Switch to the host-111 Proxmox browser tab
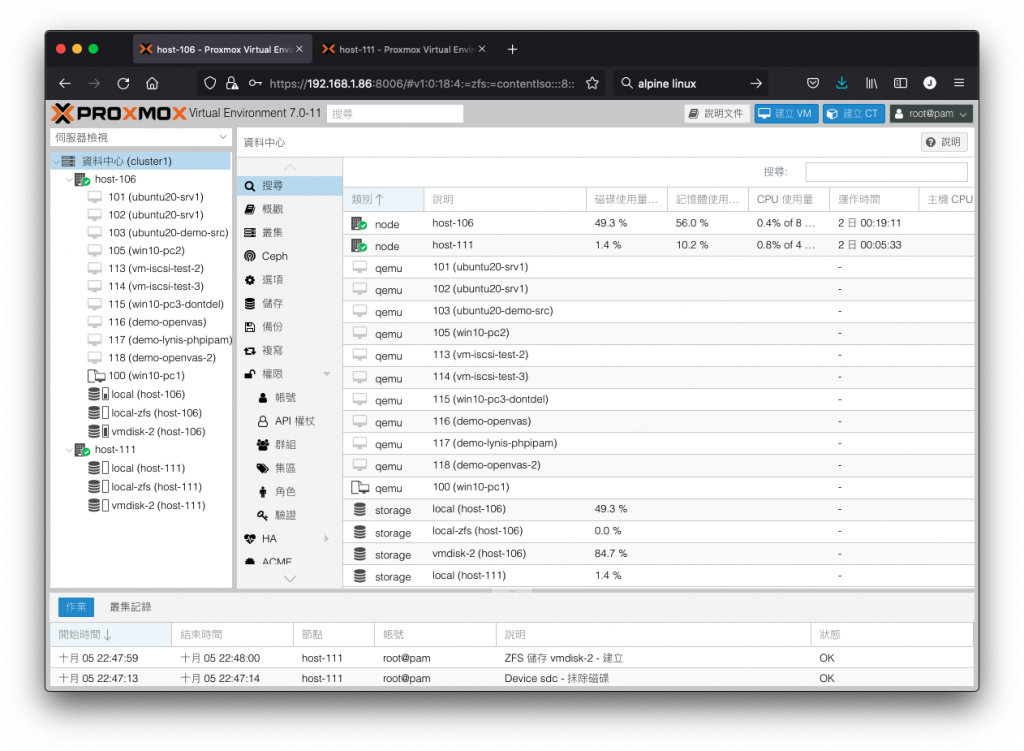 pos(404,49)
